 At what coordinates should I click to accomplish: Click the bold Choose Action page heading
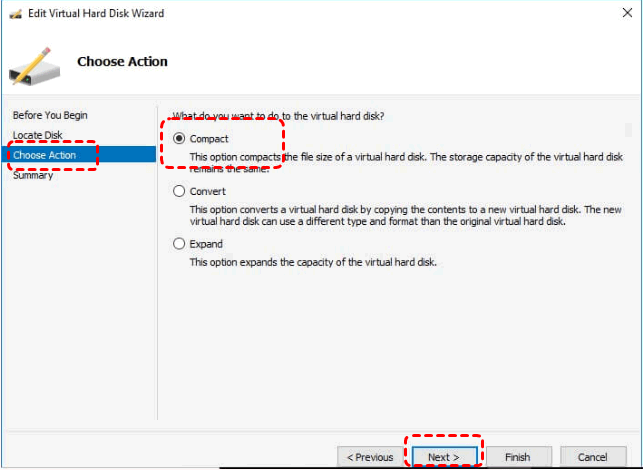[x=122, y=62]
